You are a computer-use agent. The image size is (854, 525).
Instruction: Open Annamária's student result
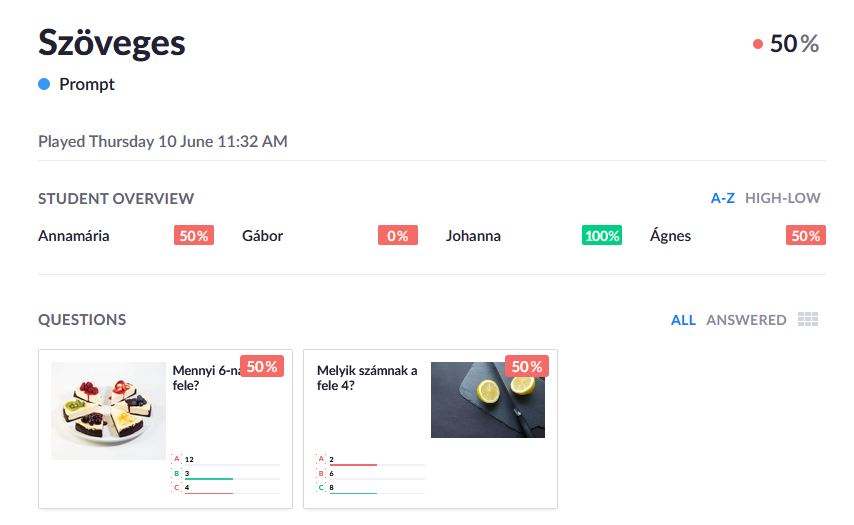[x=74, y=236]
